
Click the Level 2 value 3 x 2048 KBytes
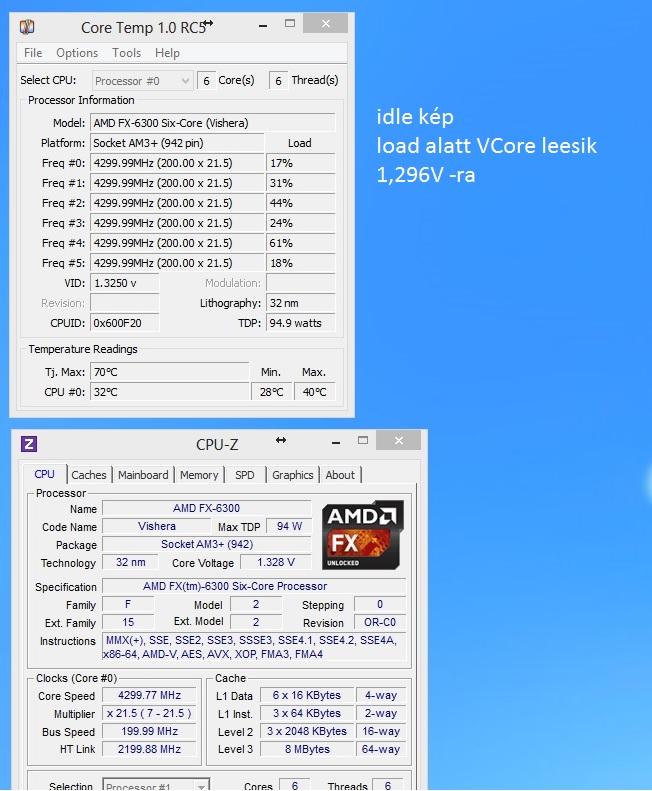coord(307,731)
